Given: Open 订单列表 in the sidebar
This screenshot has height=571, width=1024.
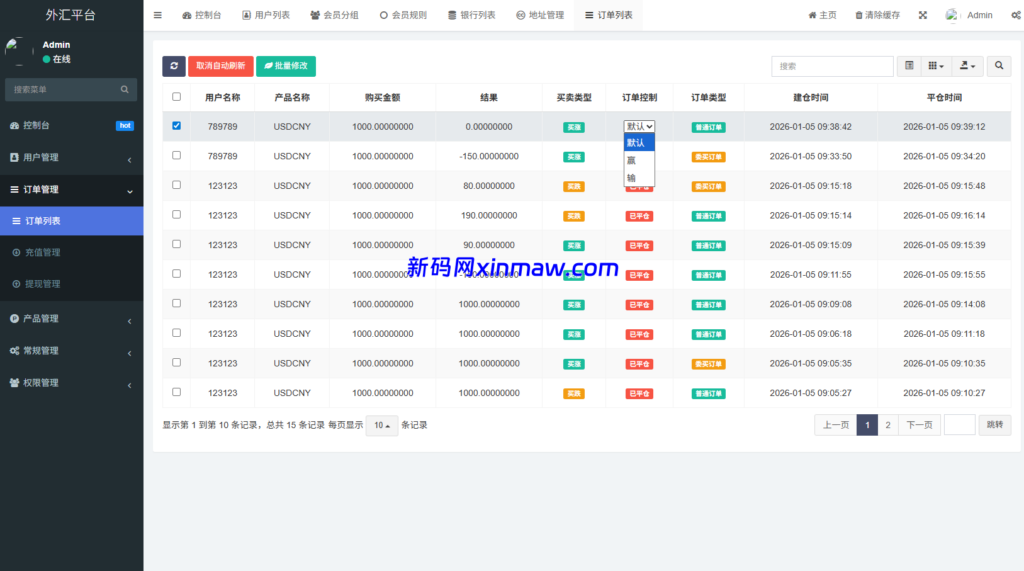Looking at the screenshot, I should click(71, 221).
